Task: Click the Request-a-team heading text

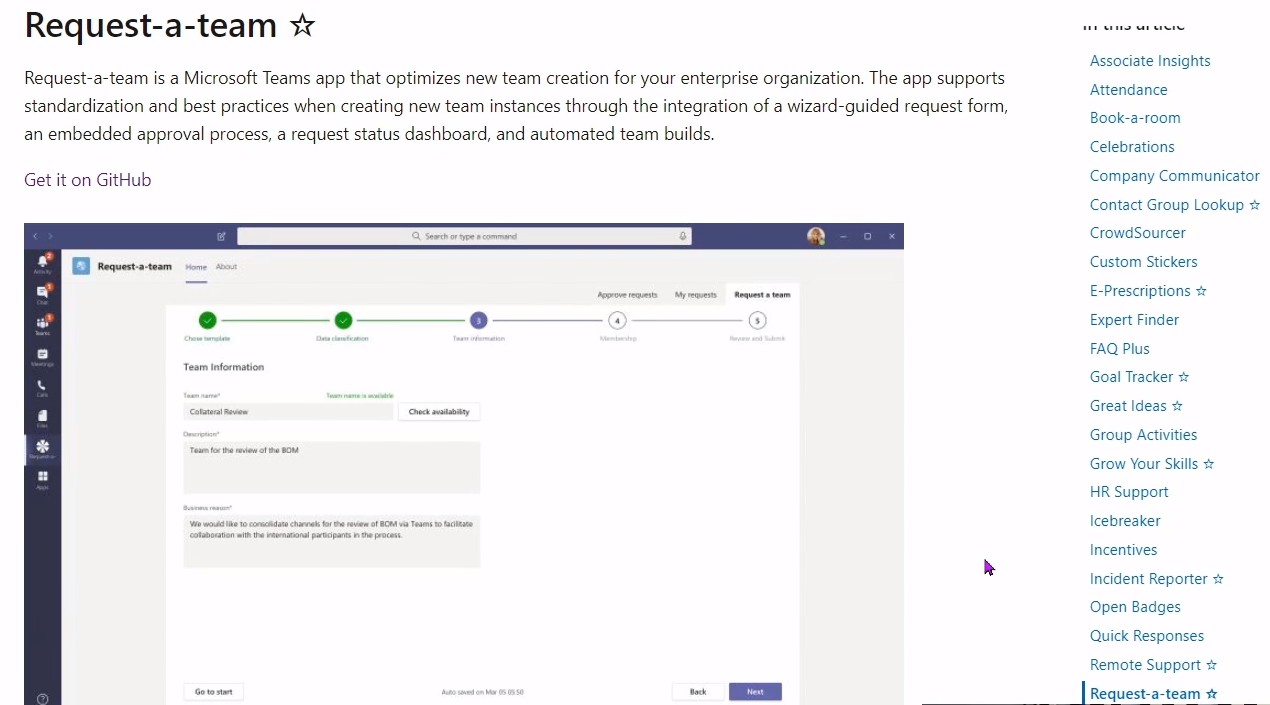Action: [151, 24]
